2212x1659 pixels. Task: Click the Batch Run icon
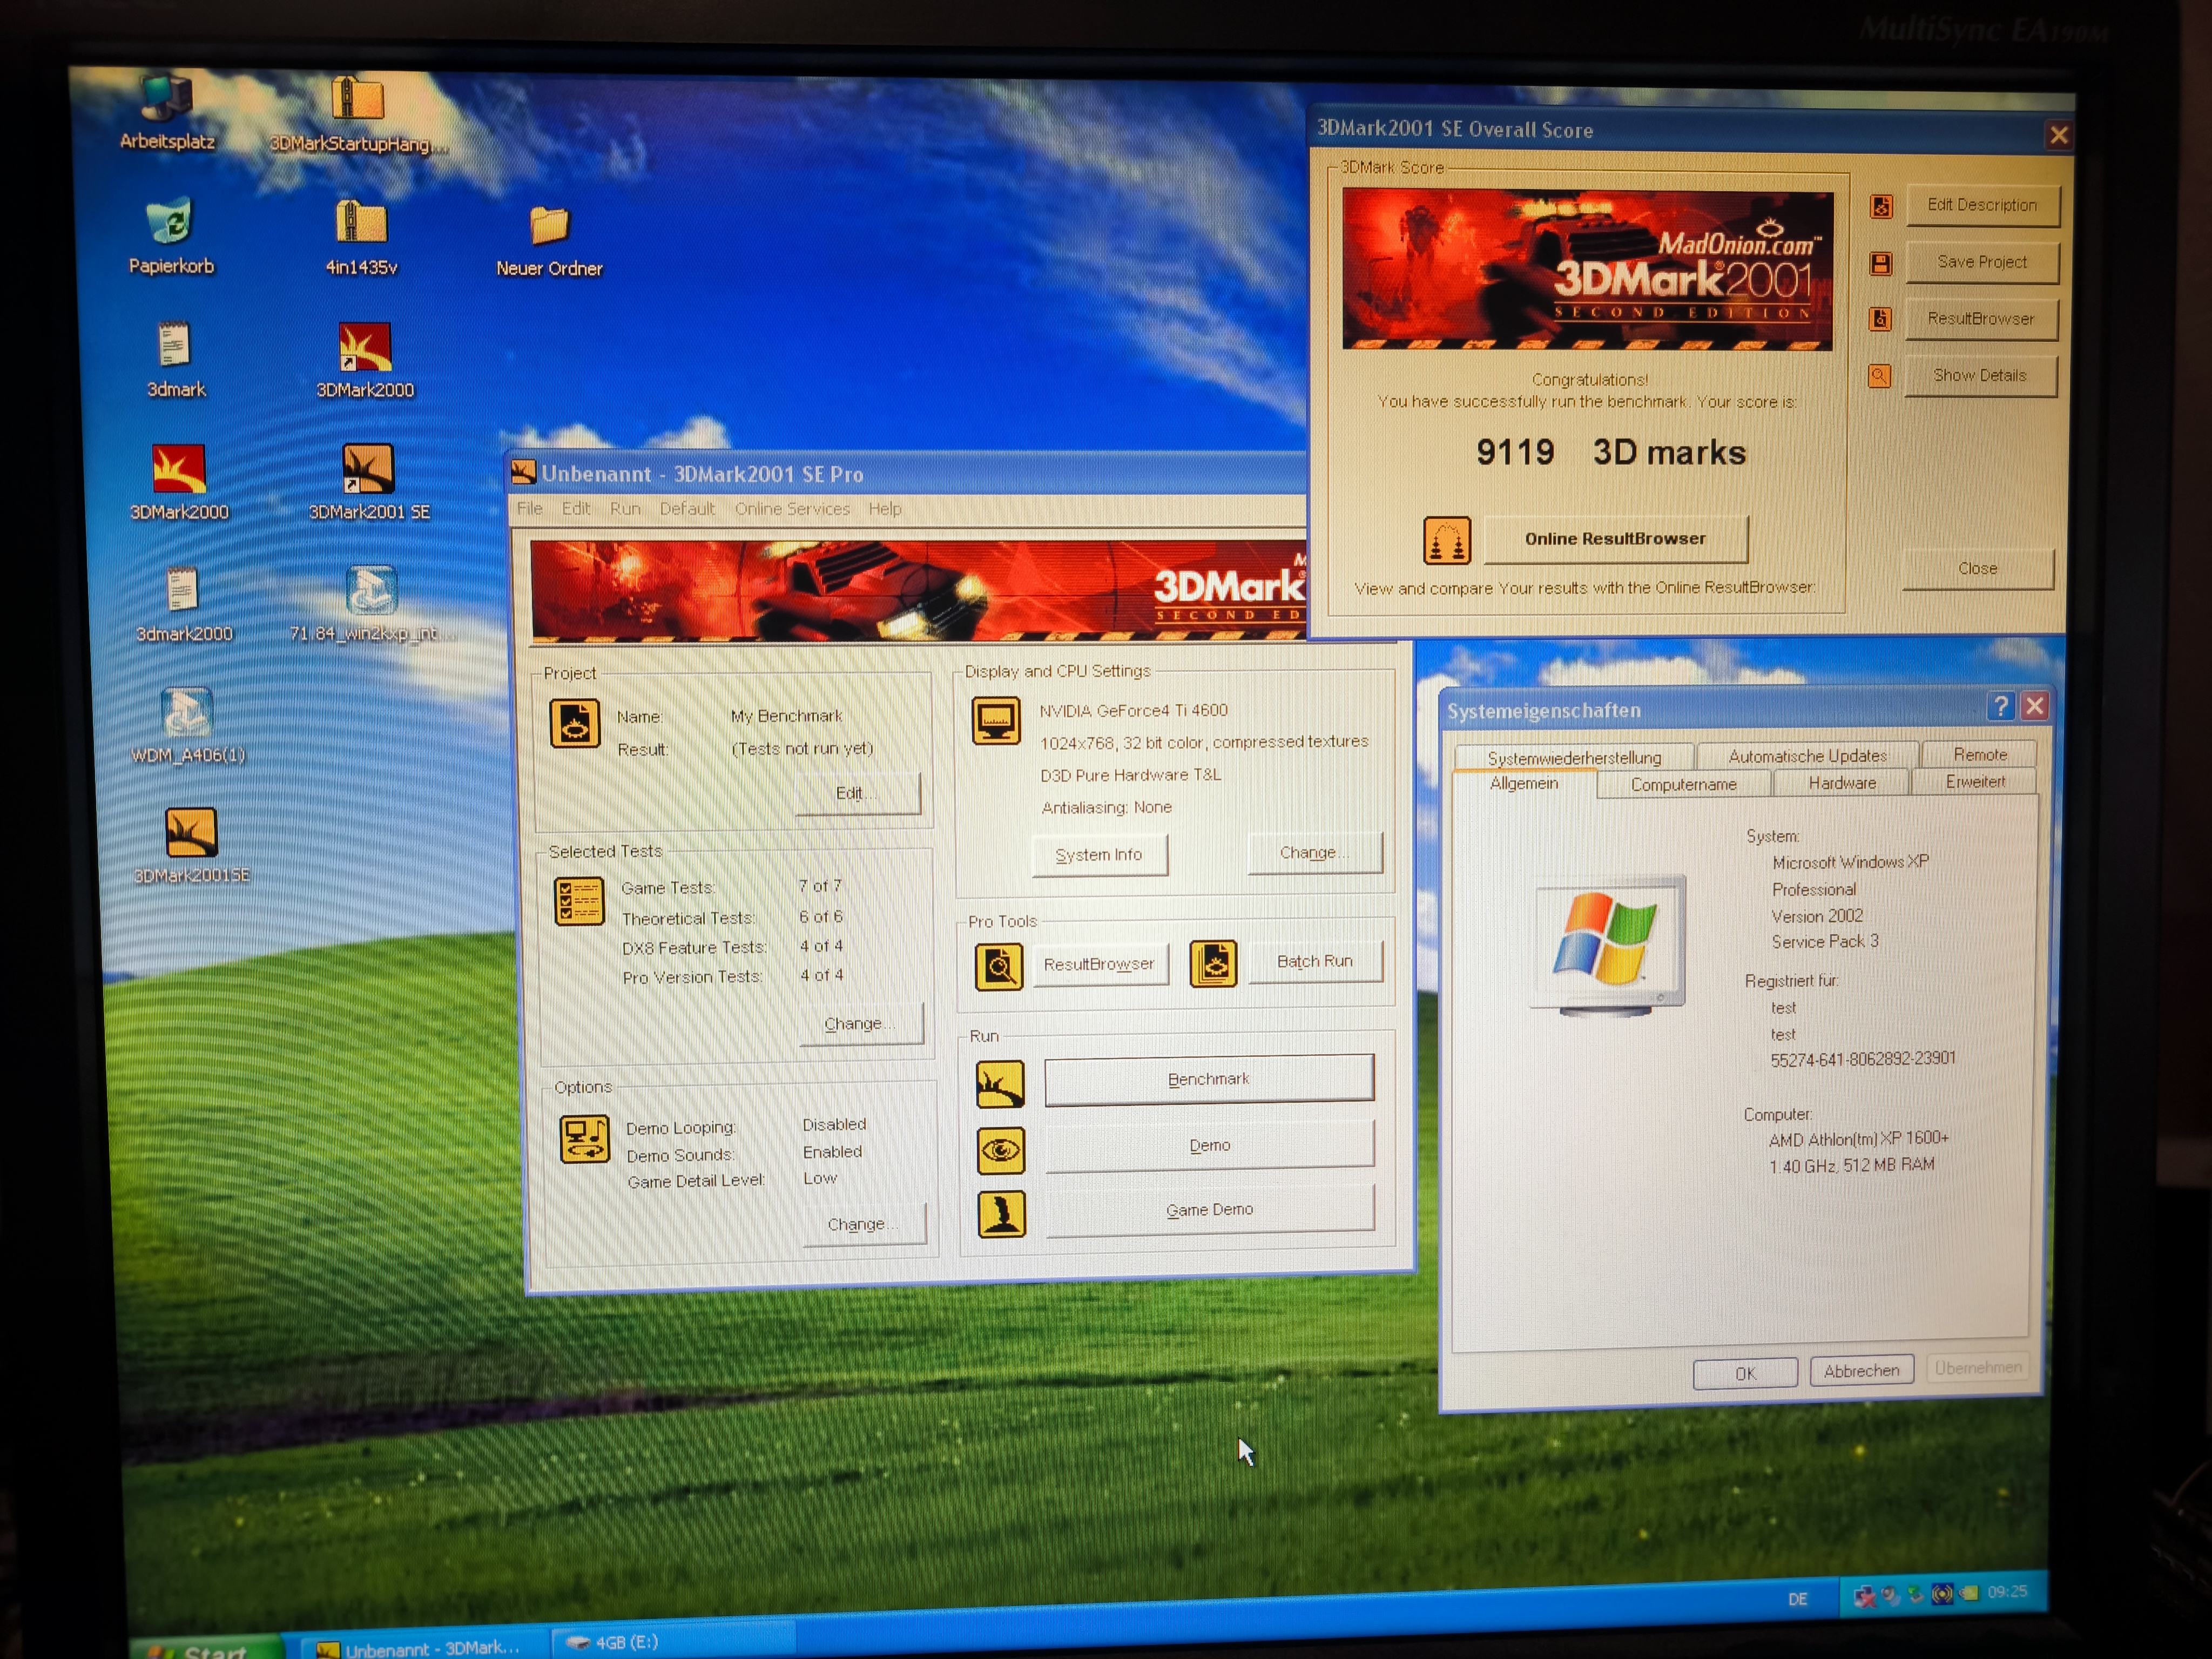pyautogui.click(x=1213, y=964)
